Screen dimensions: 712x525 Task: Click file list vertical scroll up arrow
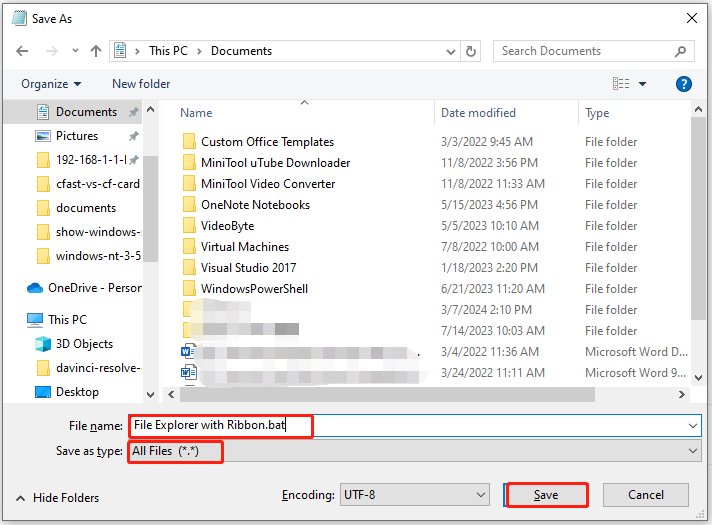click(x=699, y=109)
